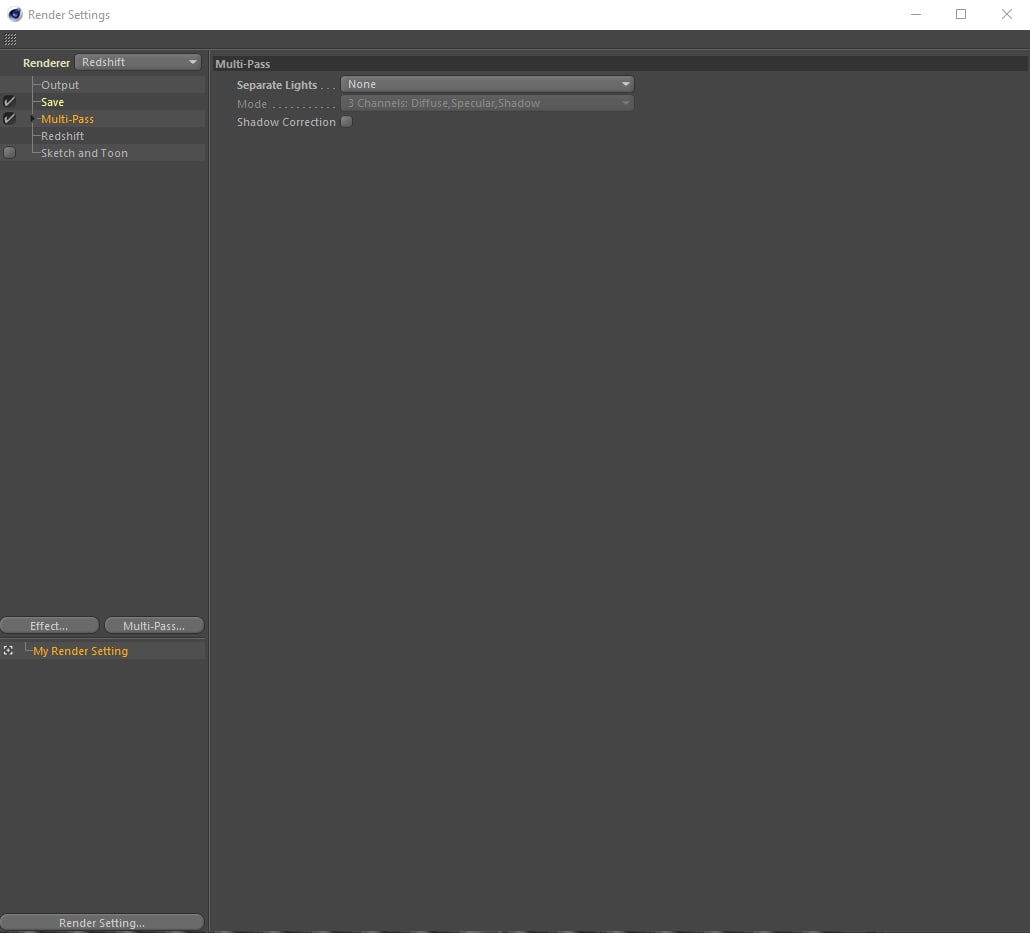
Task: Close the Render Settings window
Action: point(1006,14)
